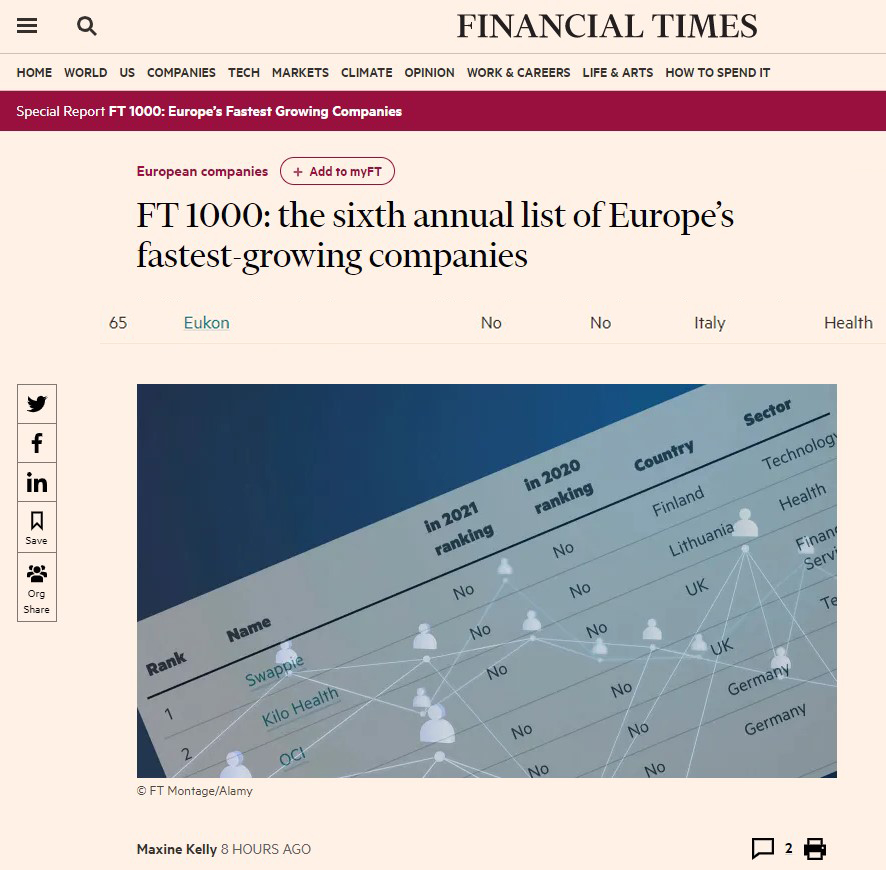The width and height of the screenshot is (886, 870).
Task: Click the Financial Times masthead logo
Action: pos(607,26)
